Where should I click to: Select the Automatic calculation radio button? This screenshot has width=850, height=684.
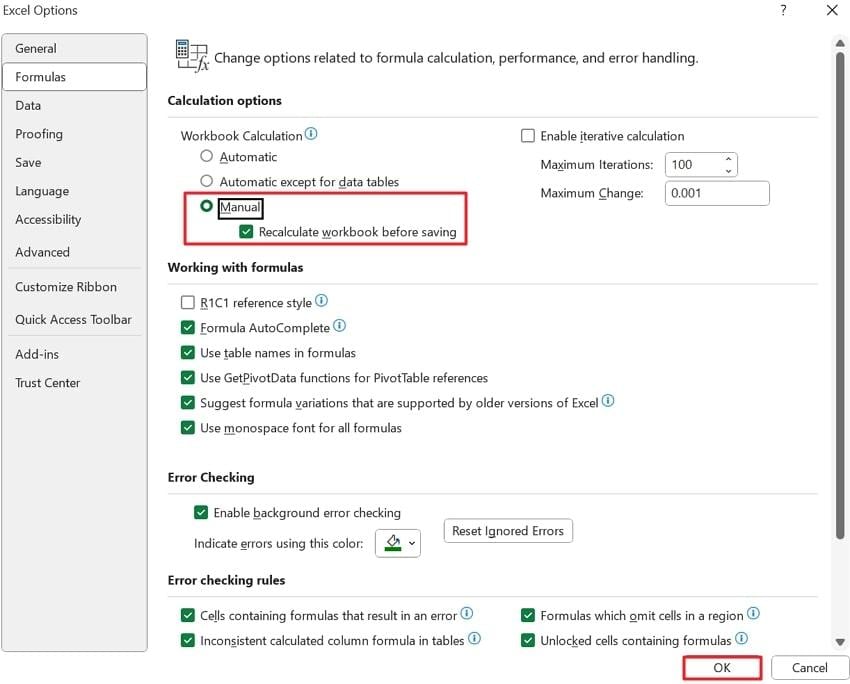[x=207, y=156]
